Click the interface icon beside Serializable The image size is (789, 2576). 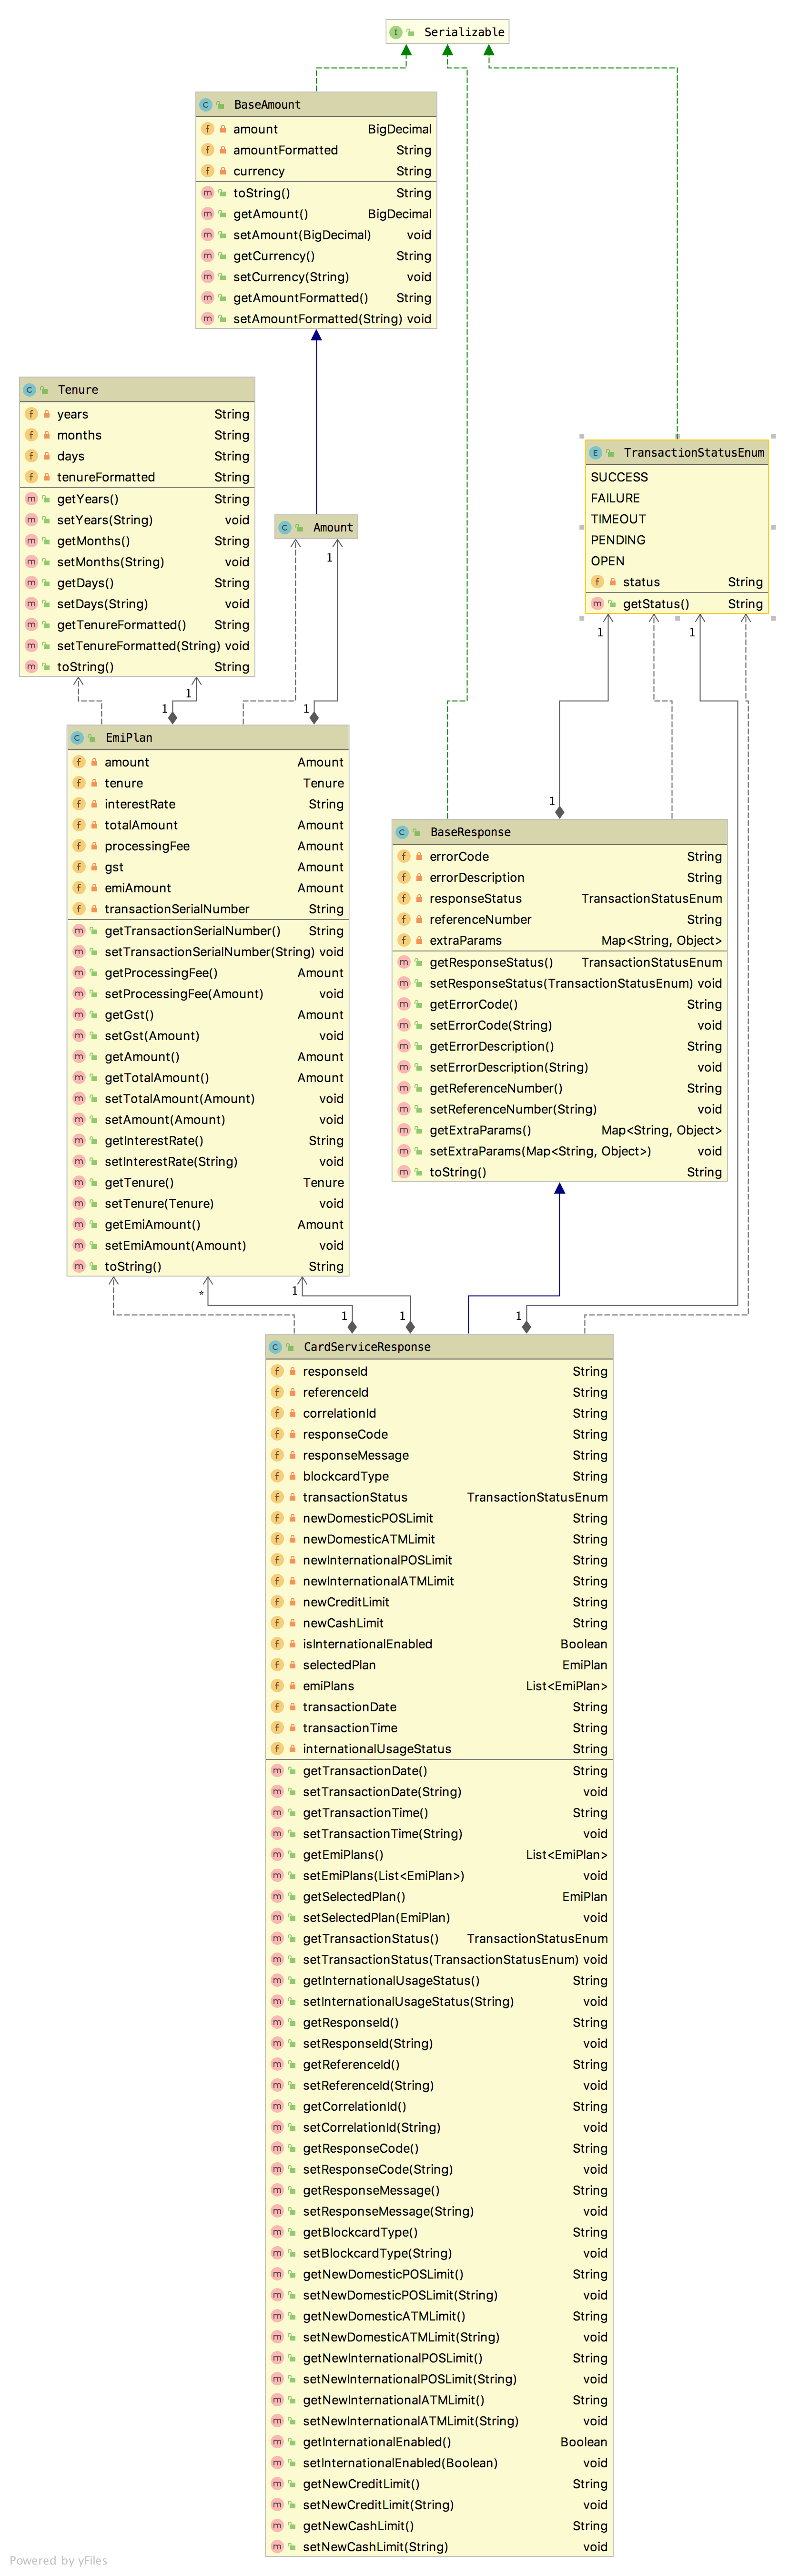click(x=396, y=32)
